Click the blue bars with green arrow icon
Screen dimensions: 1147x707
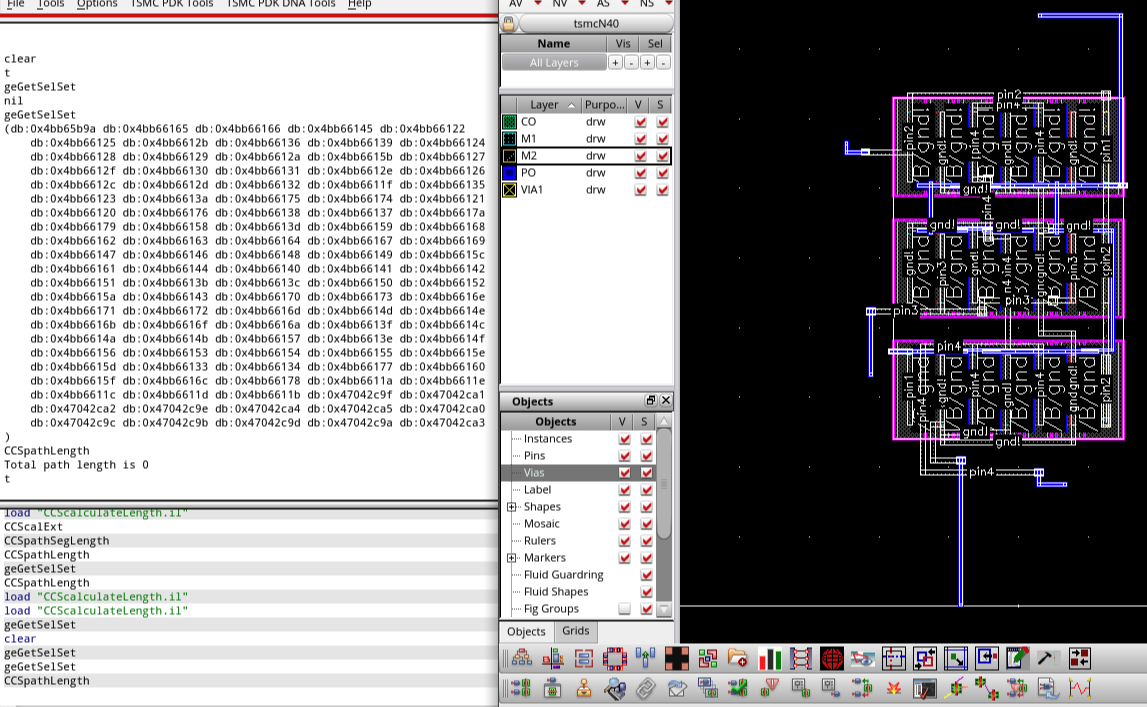(x=645, y=659)
